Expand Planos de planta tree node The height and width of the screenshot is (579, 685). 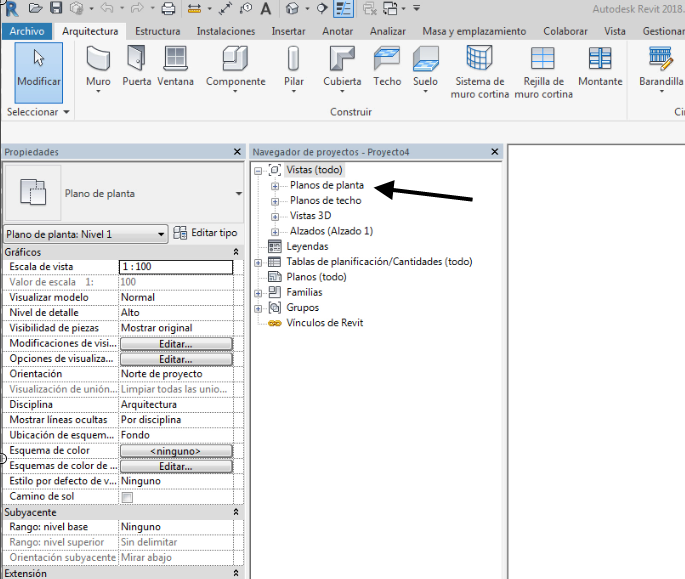[275, 186]
